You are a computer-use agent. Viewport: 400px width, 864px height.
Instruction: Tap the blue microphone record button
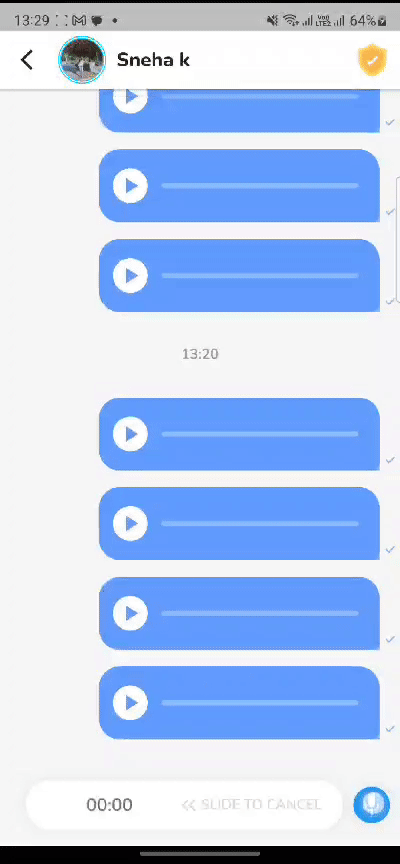372,804
